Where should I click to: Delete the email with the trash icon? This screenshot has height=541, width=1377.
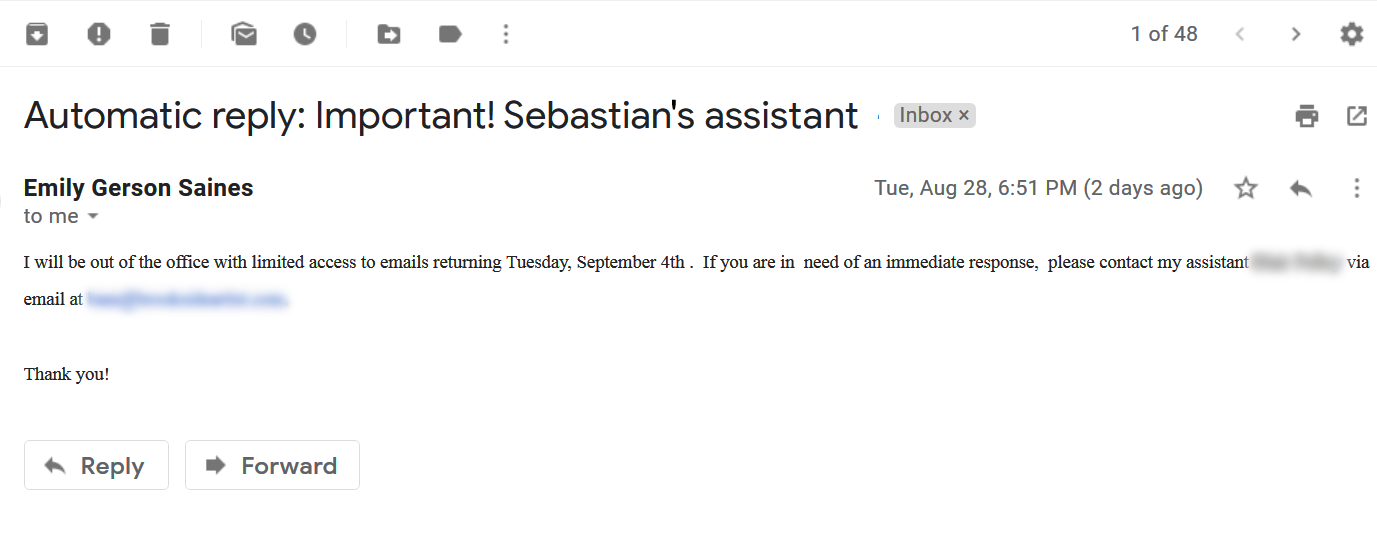pos(160,34)
